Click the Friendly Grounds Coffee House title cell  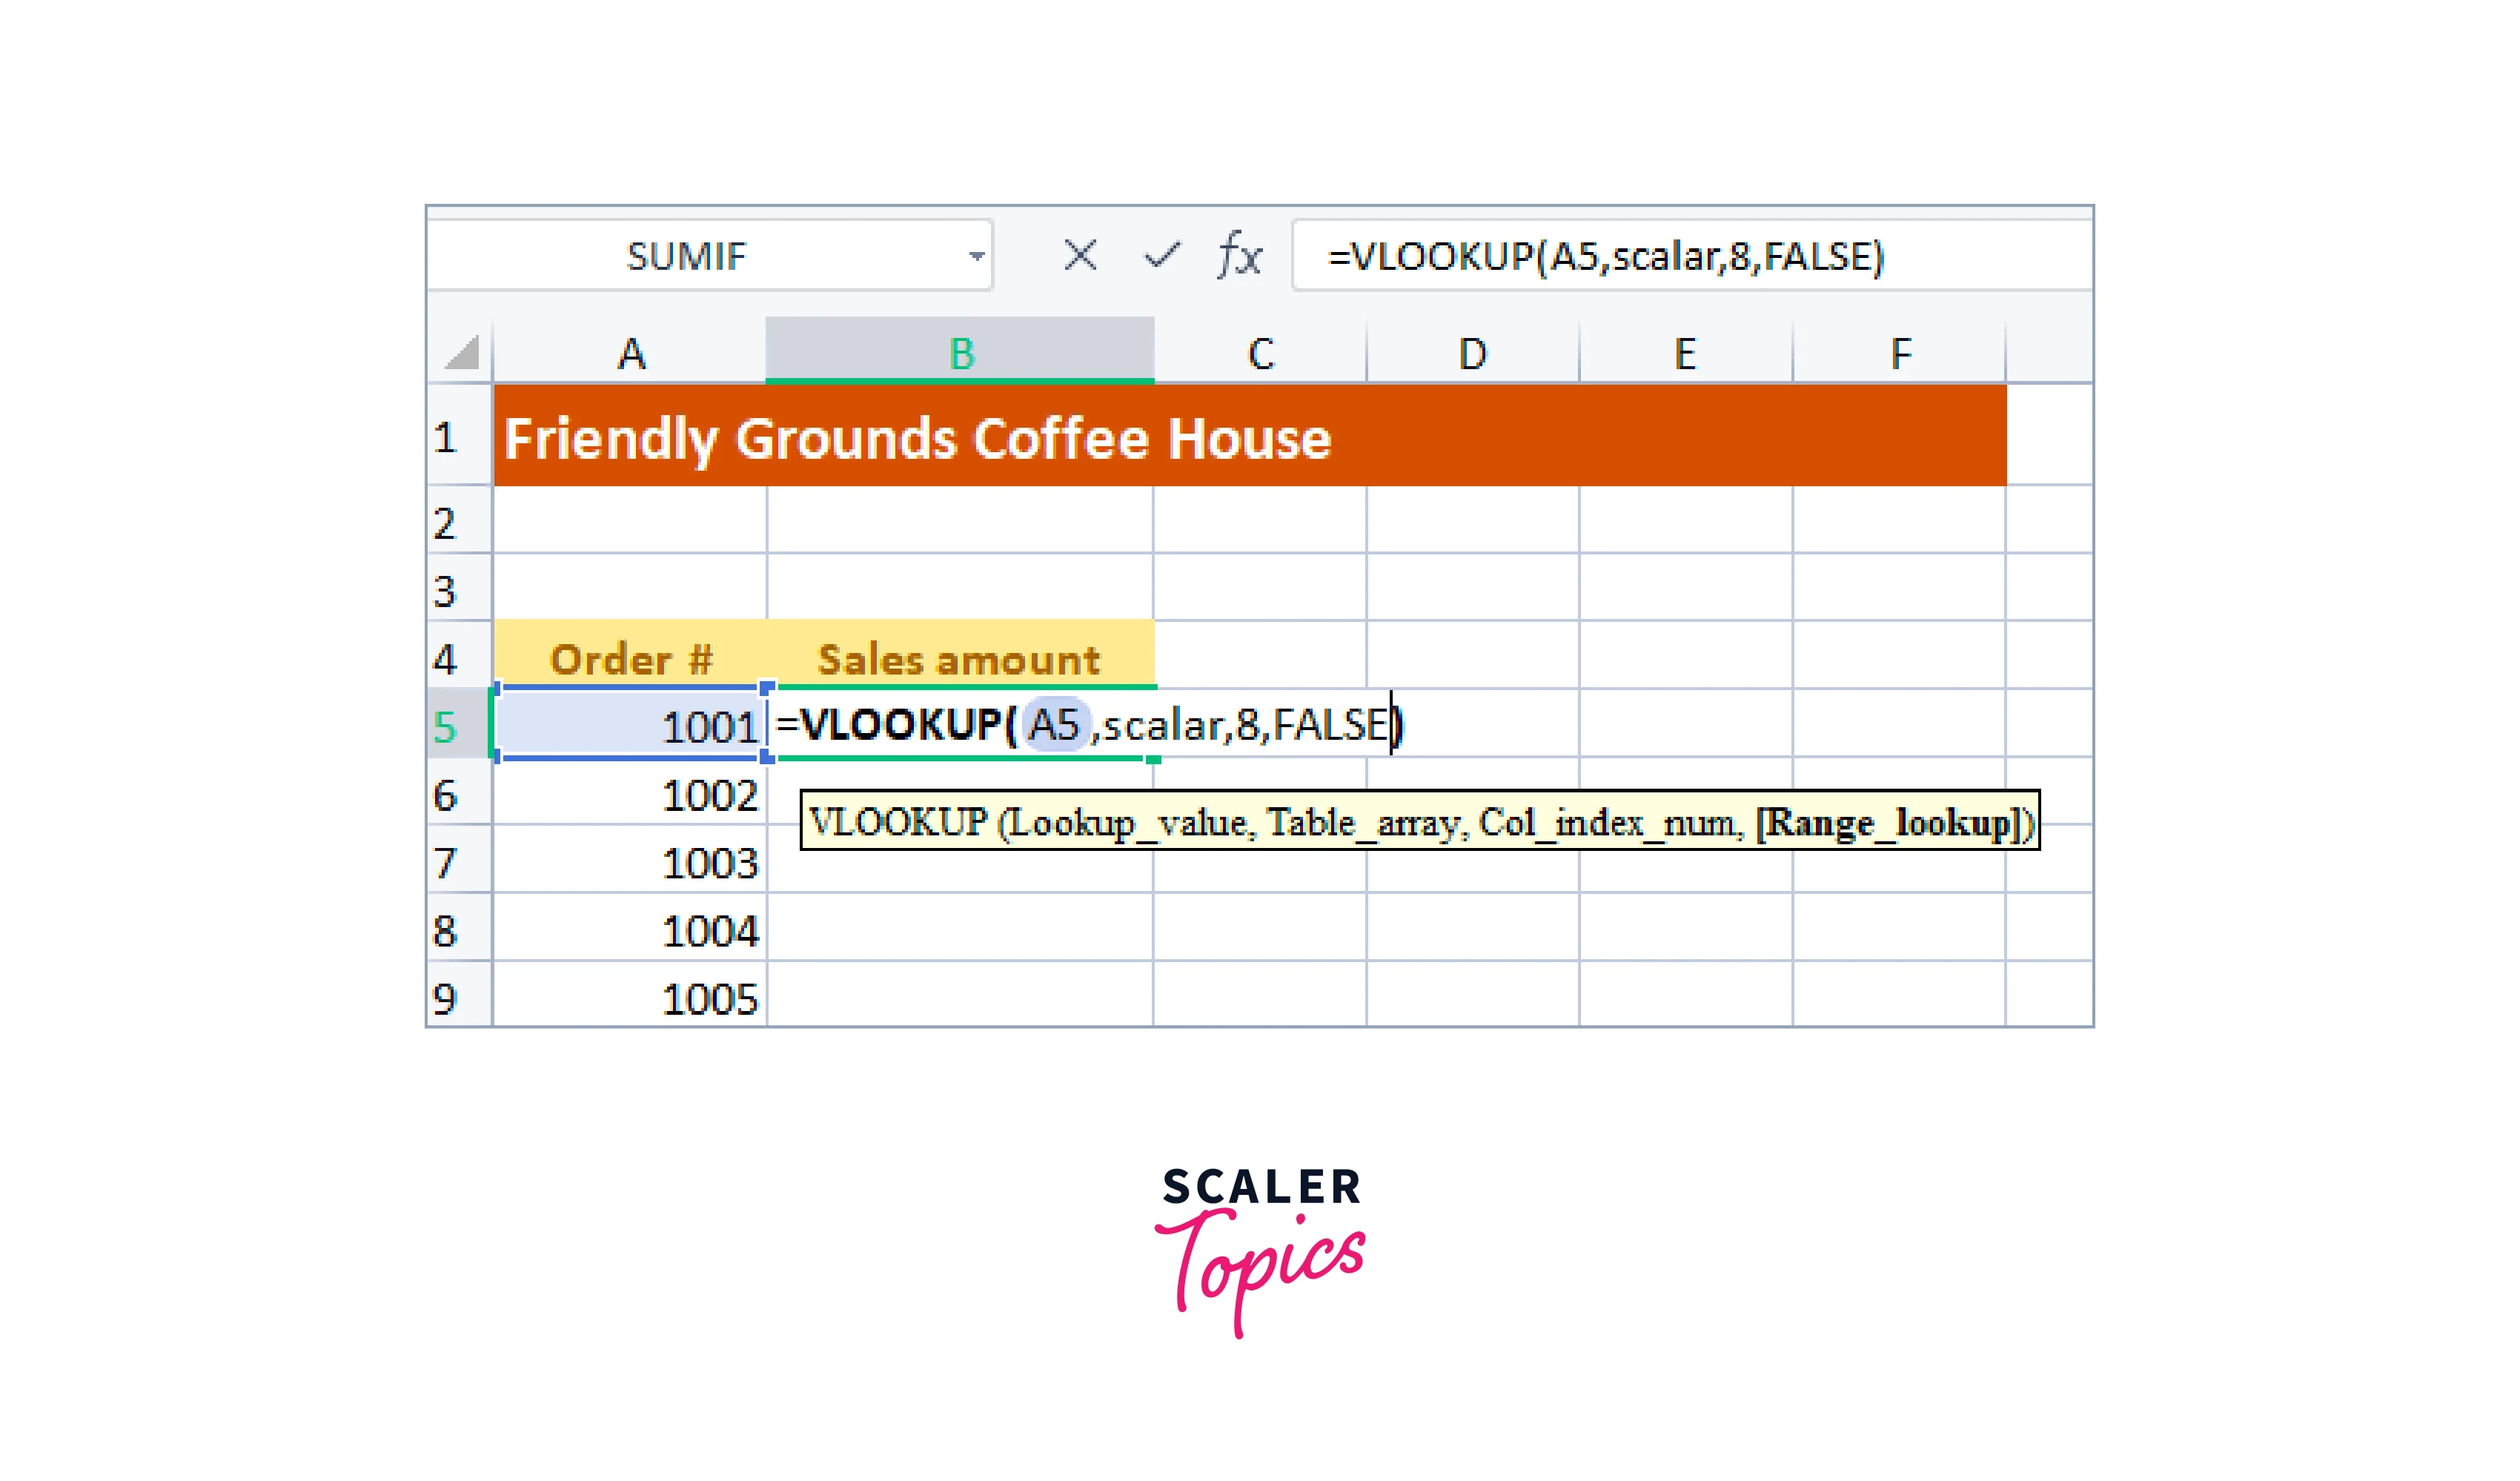917,438
